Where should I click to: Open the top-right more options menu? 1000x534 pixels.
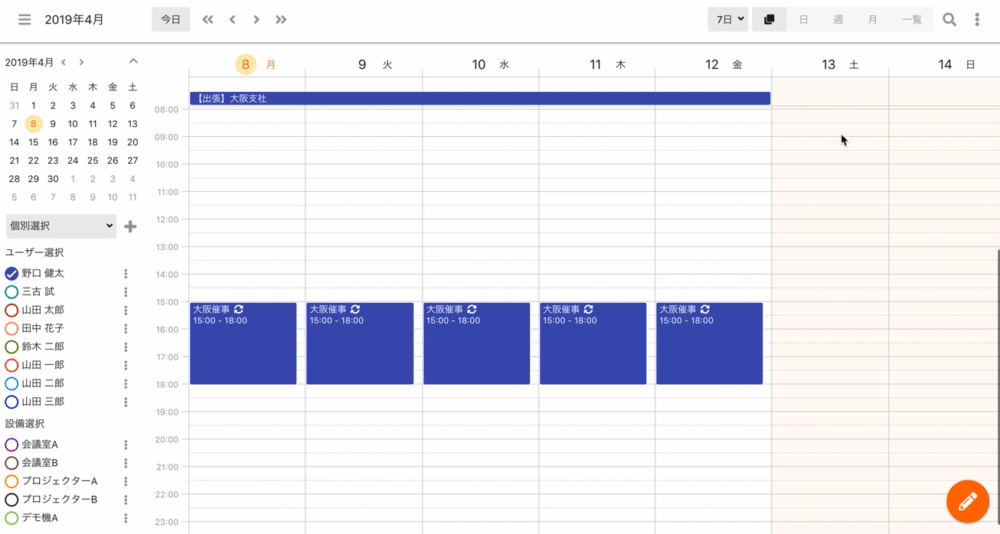977,20
